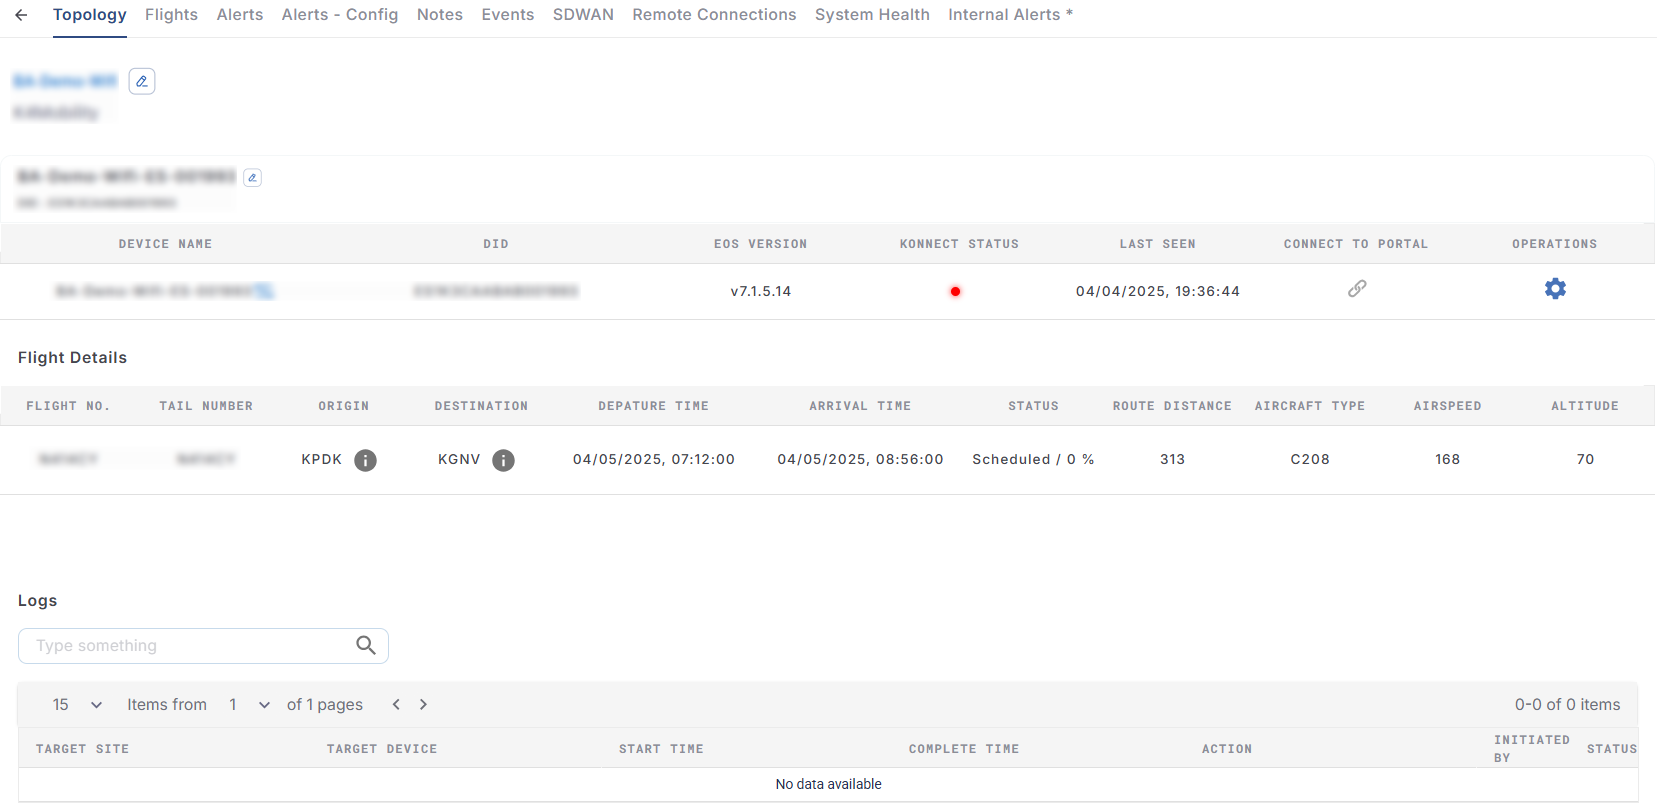Image resolution: width=1657 pixels, height=811 pixels.
Task: Select the Remote Connections tab
Action: (714, 15)
